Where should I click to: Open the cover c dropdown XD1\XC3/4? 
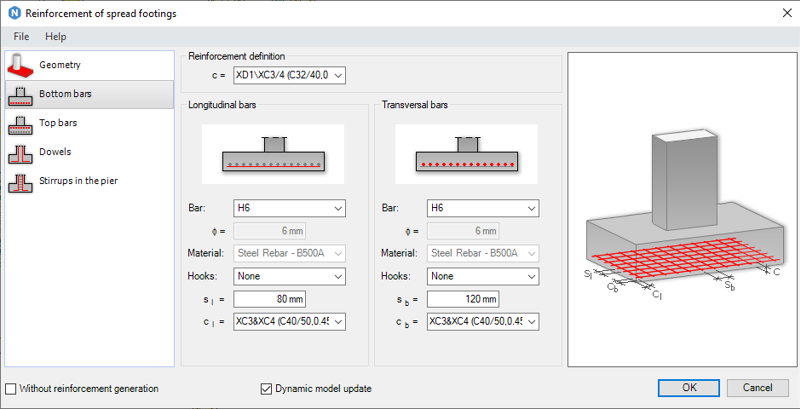290,75
